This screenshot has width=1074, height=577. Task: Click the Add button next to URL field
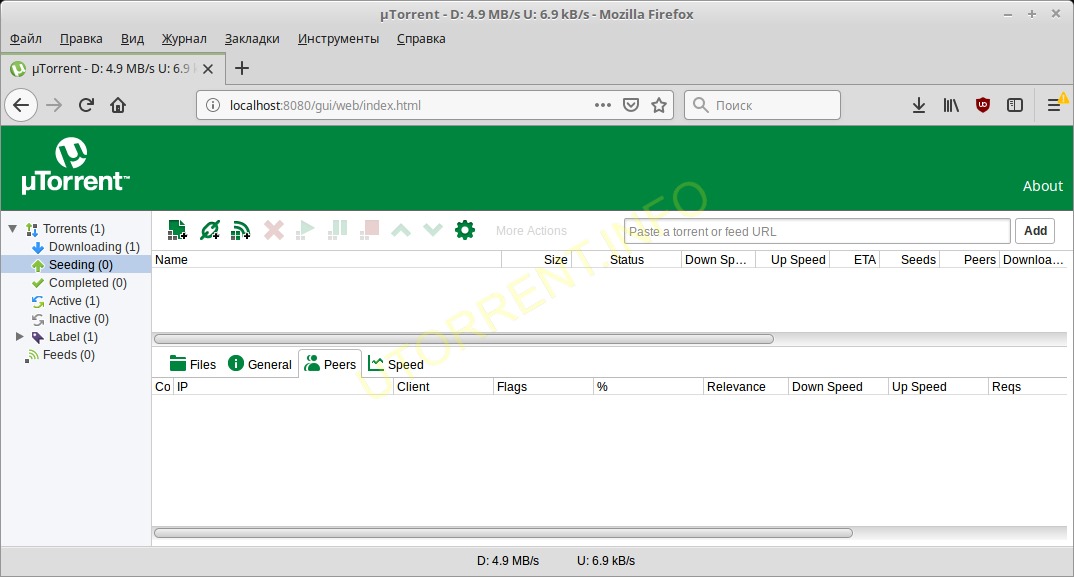coord(1035,231)
